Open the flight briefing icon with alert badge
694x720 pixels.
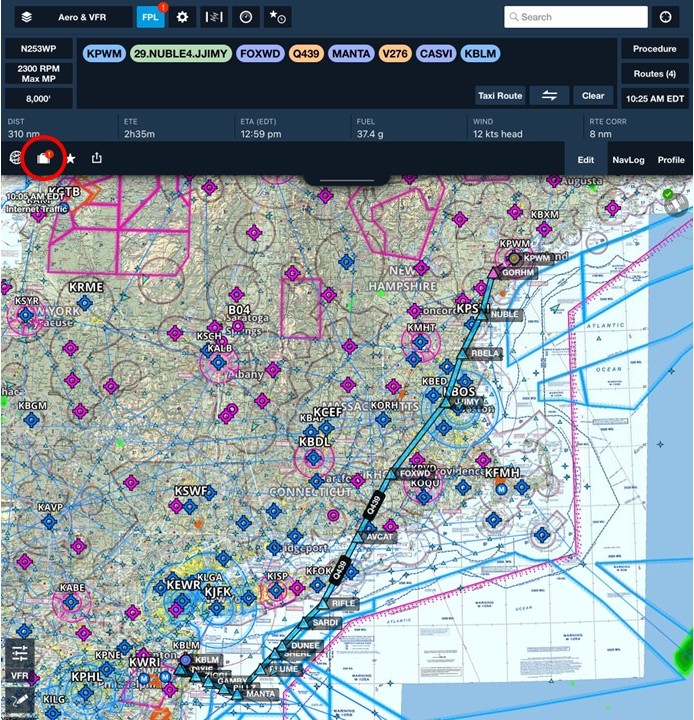click(x=44, y=158)
